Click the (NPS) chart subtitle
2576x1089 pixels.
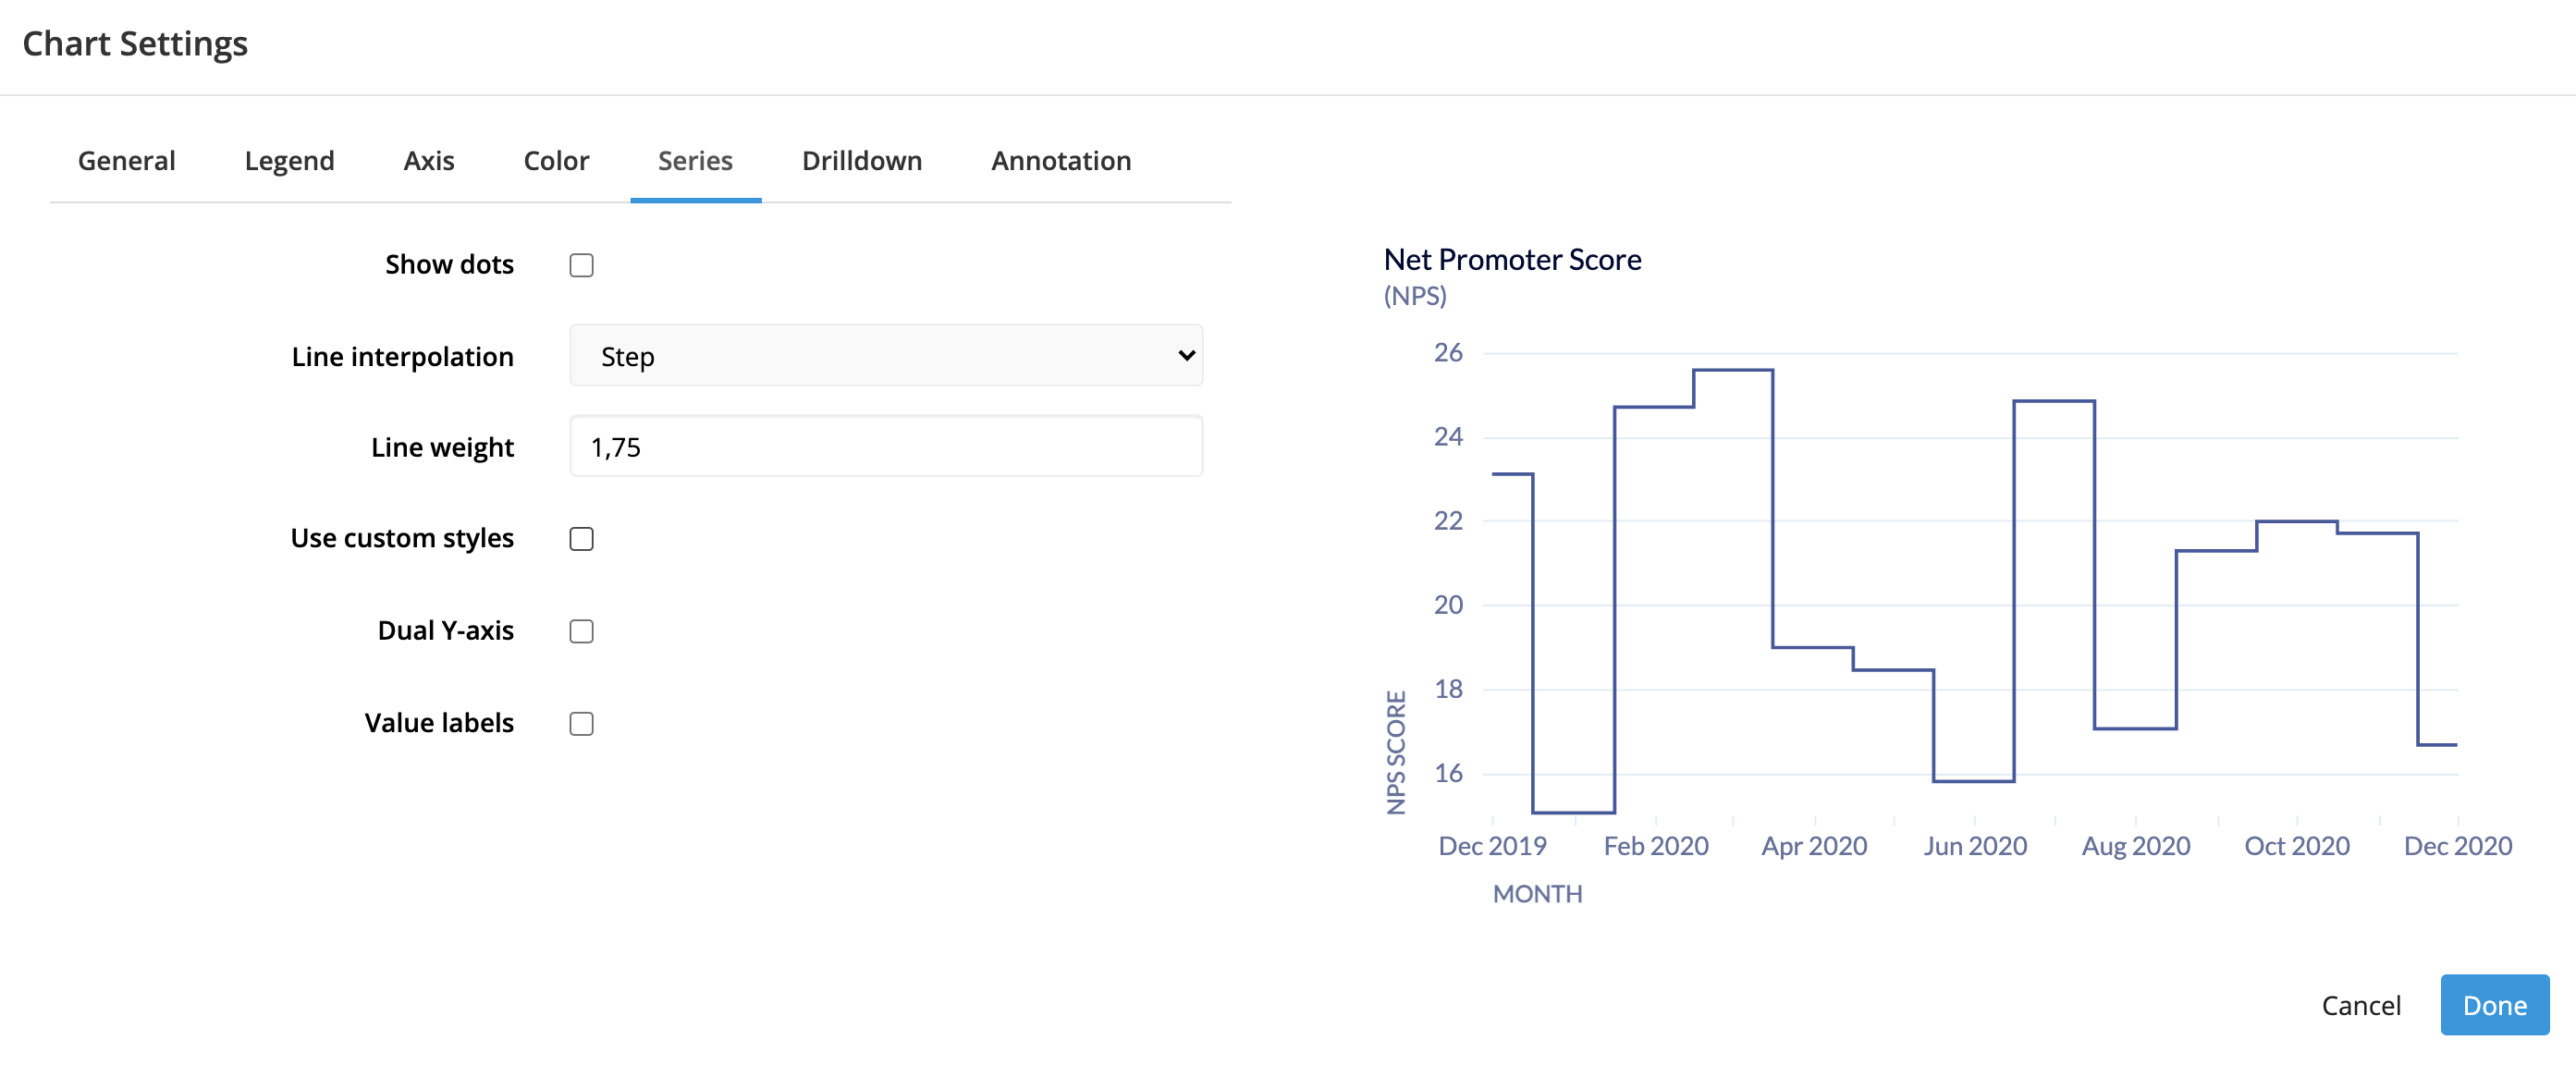[x=1415, y=296]
